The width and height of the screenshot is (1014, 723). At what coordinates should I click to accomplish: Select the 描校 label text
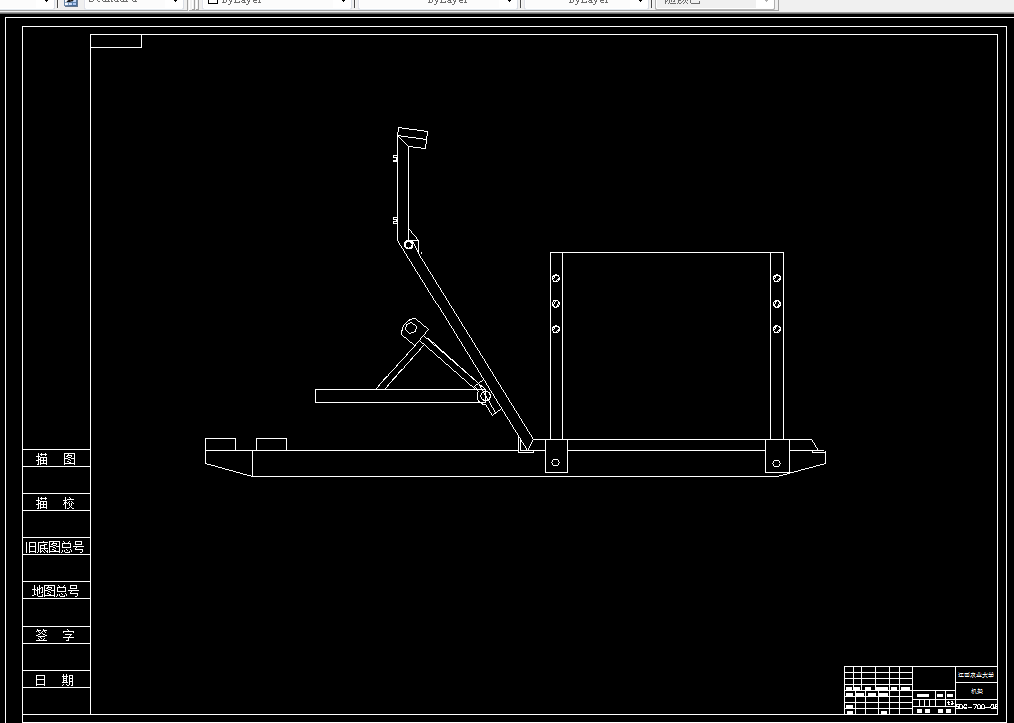(x=56, y=503)
